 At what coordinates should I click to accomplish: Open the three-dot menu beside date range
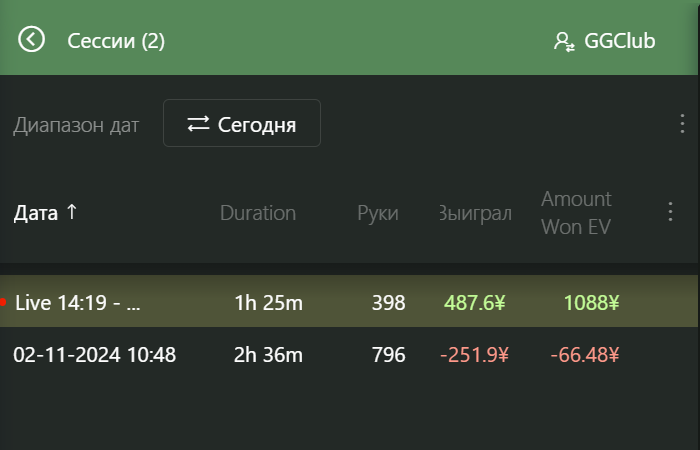click(682, 123)
